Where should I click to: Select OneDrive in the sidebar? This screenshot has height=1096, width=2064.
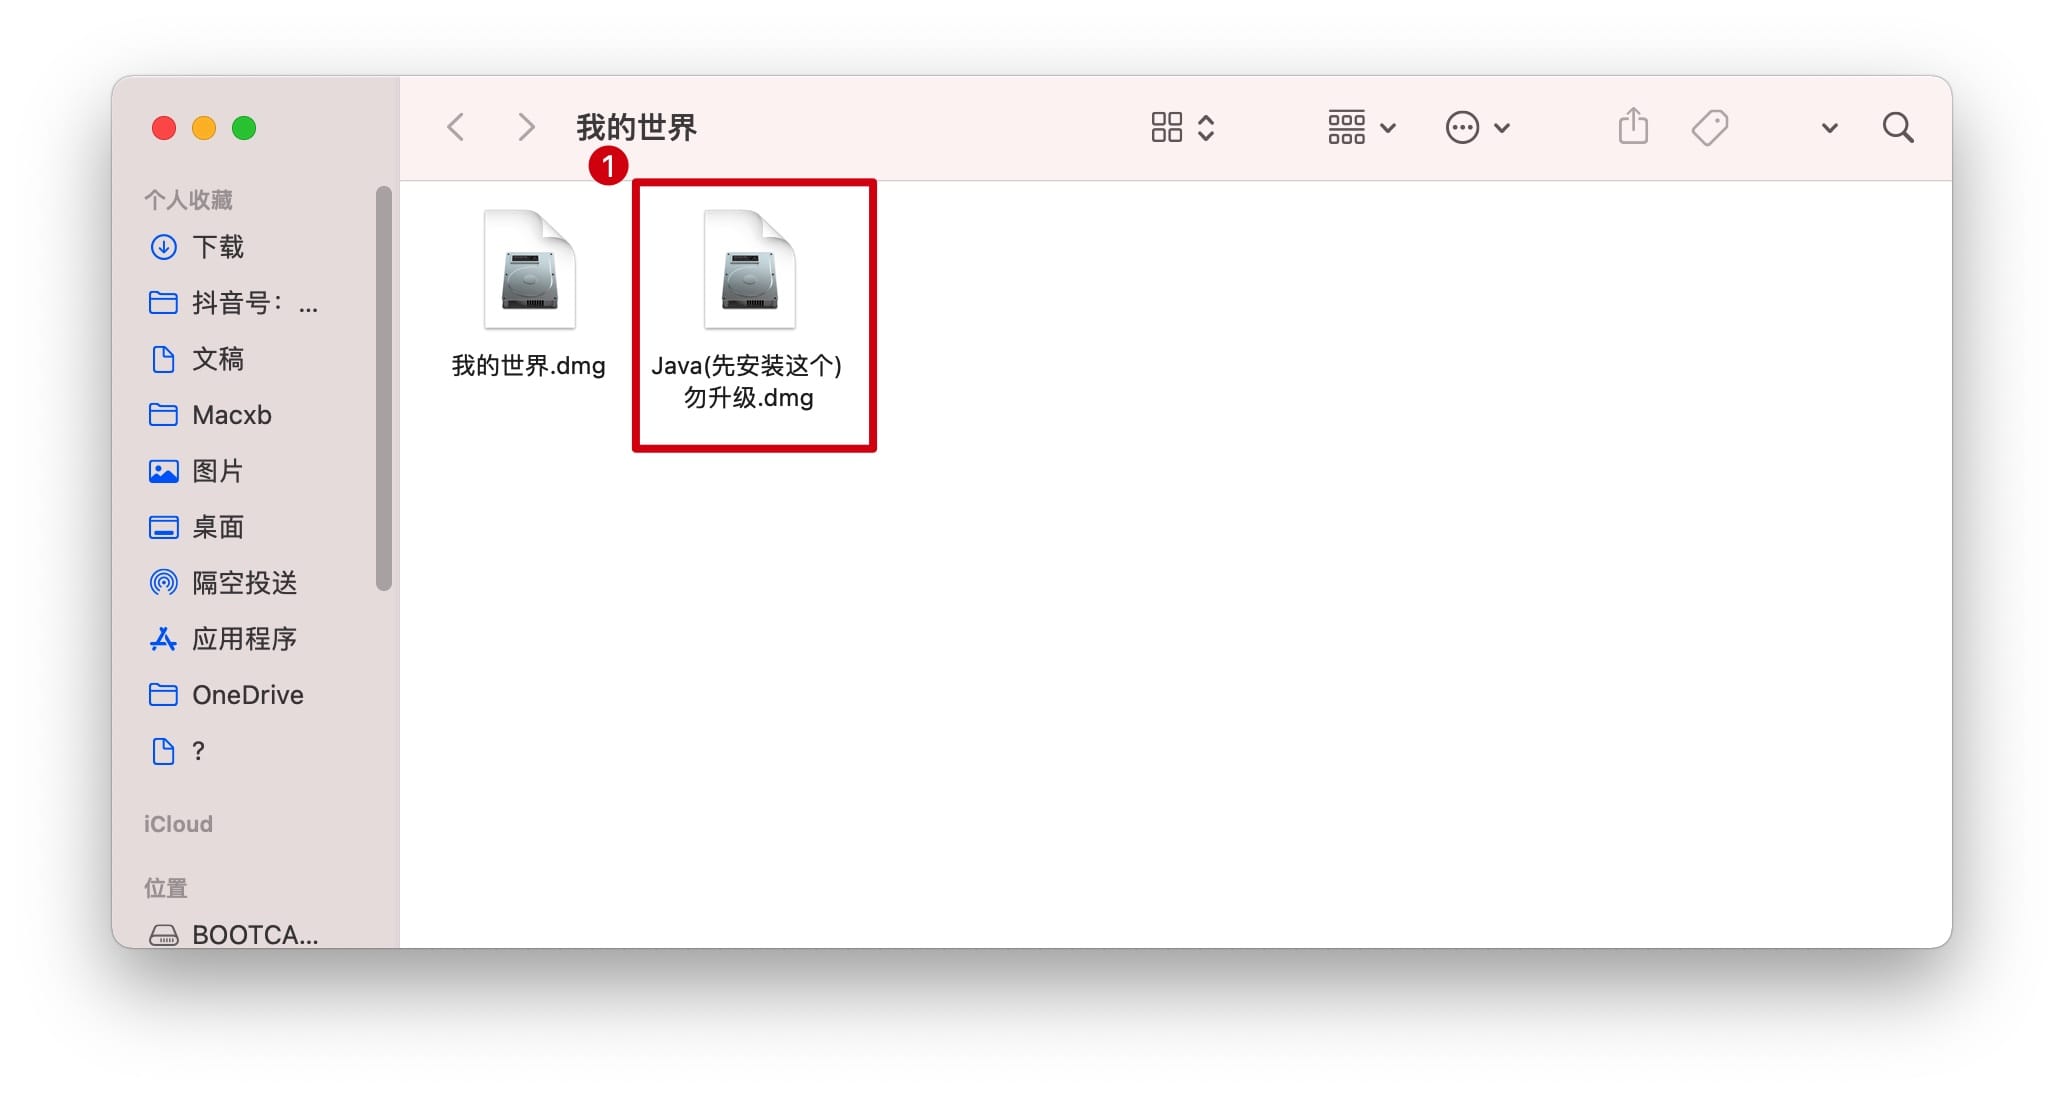point(247,695)
